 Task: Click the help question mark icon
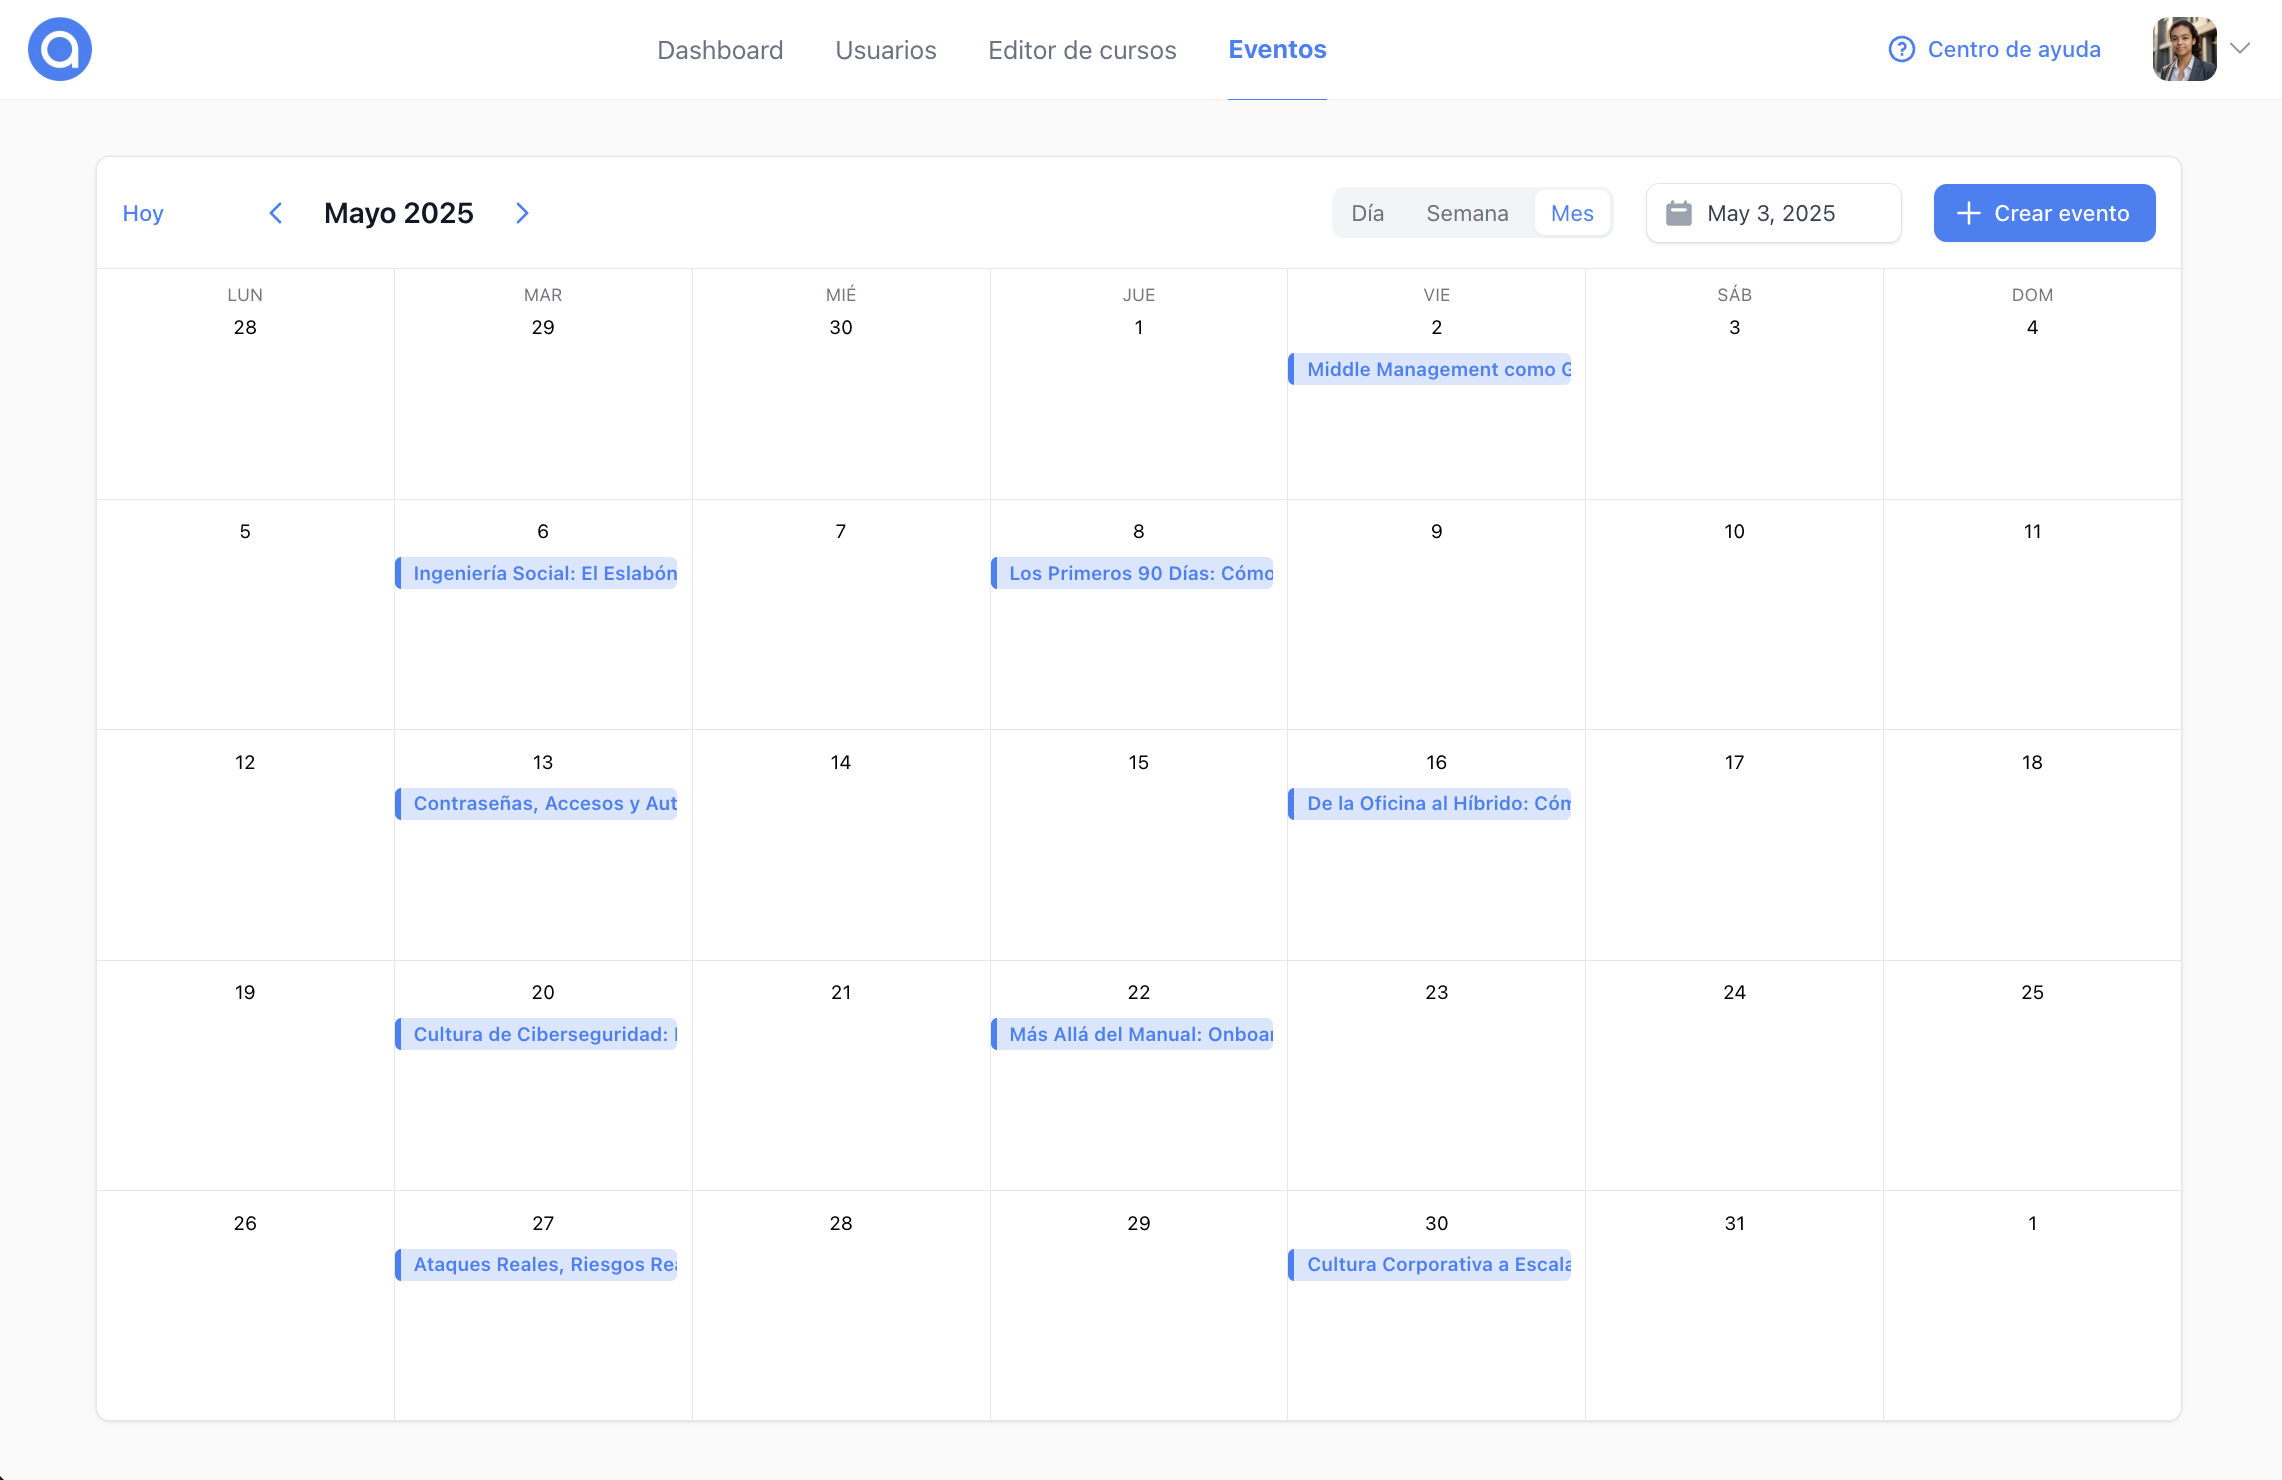(1901, 49)
